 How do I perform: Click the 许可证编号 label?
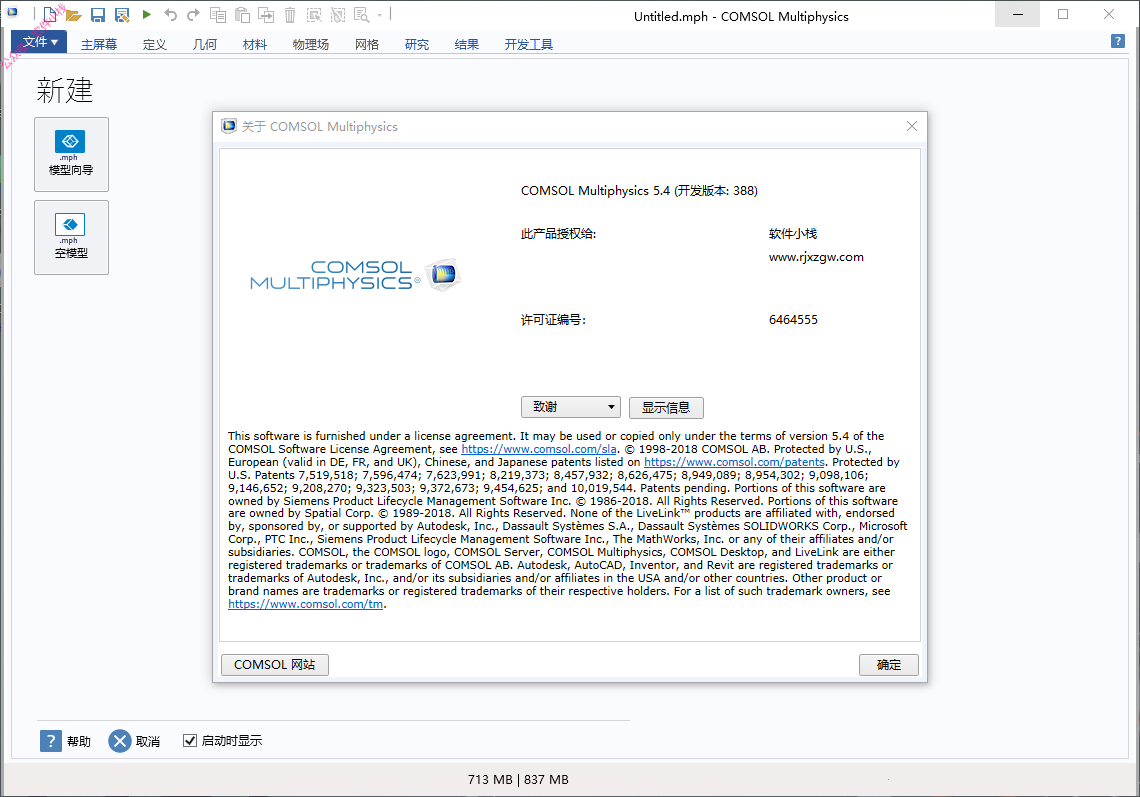point(553,320)
